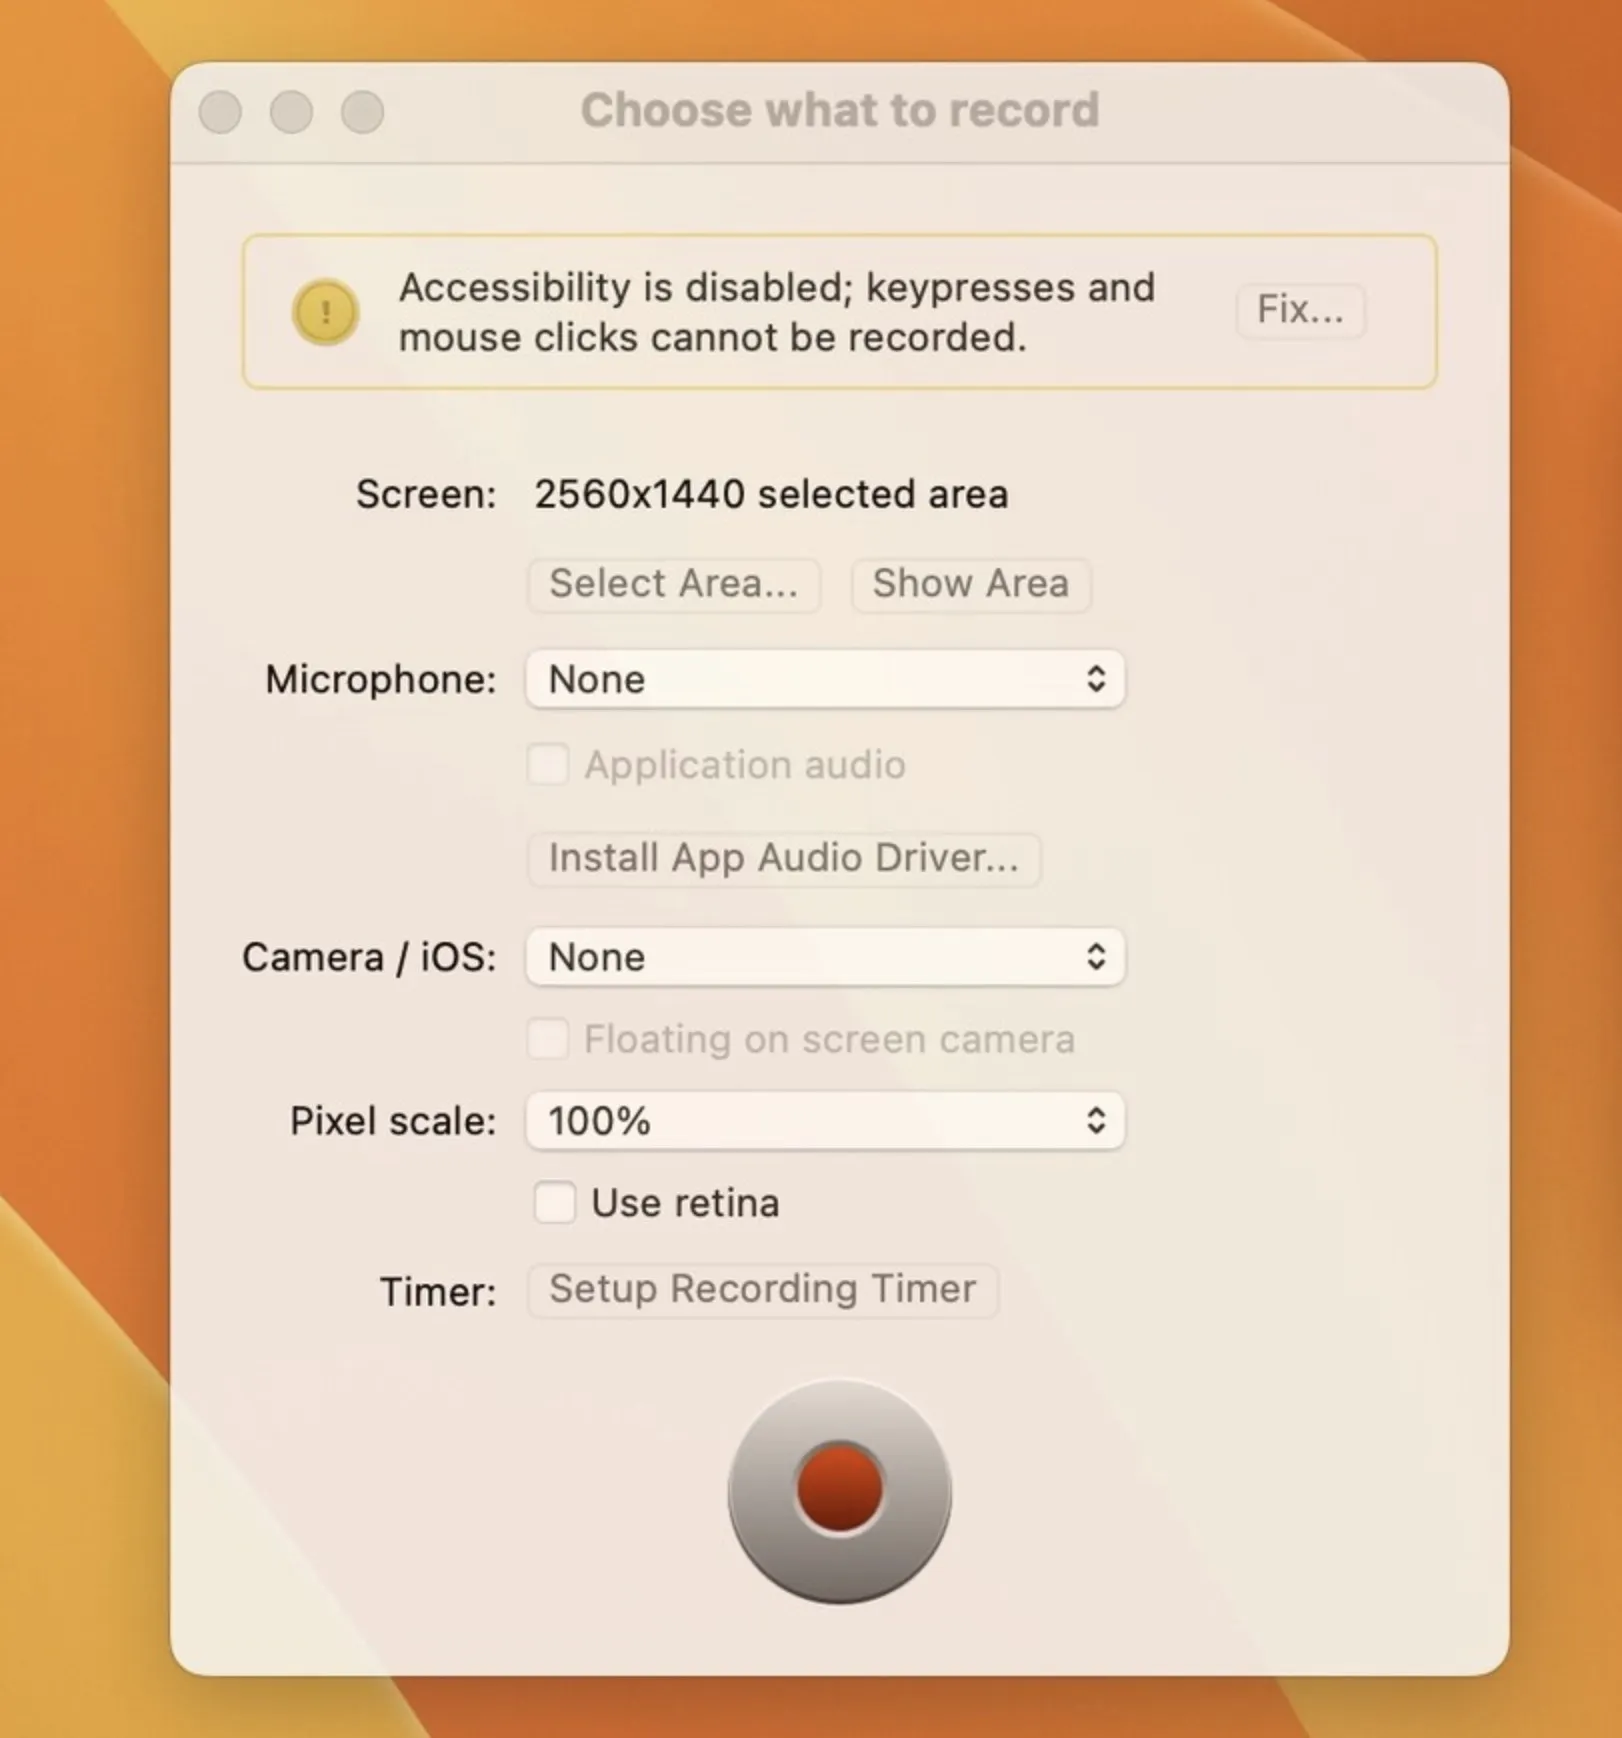Viewport: 1622px width, 1738px height.
Task: Click the yellow accessibility warning icon
Action: pos(325,312)
